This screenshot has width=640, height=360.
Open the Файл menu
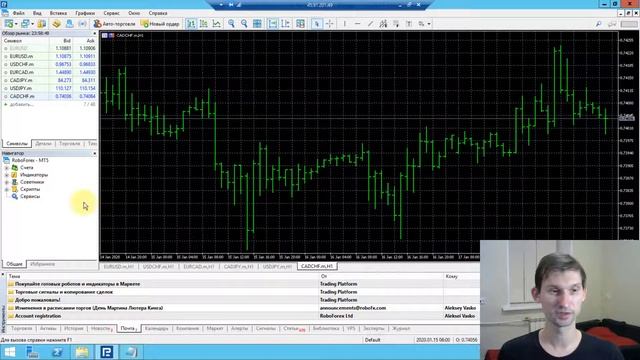pos(18,13)
